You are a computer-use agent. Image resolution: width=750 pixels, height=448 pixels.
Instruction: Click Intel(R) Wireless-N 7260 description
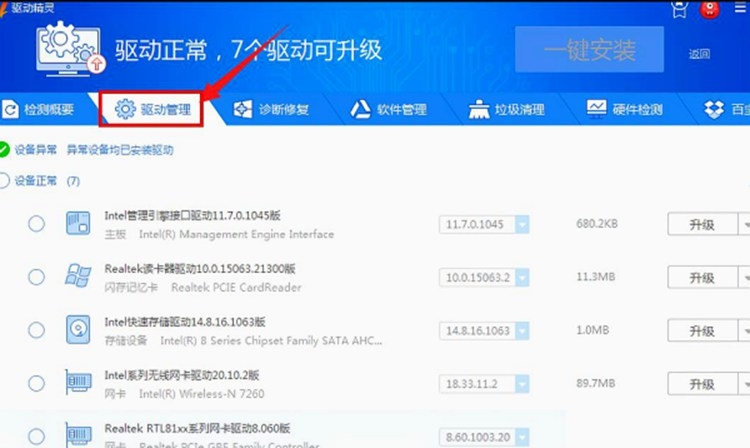(201, 394)
